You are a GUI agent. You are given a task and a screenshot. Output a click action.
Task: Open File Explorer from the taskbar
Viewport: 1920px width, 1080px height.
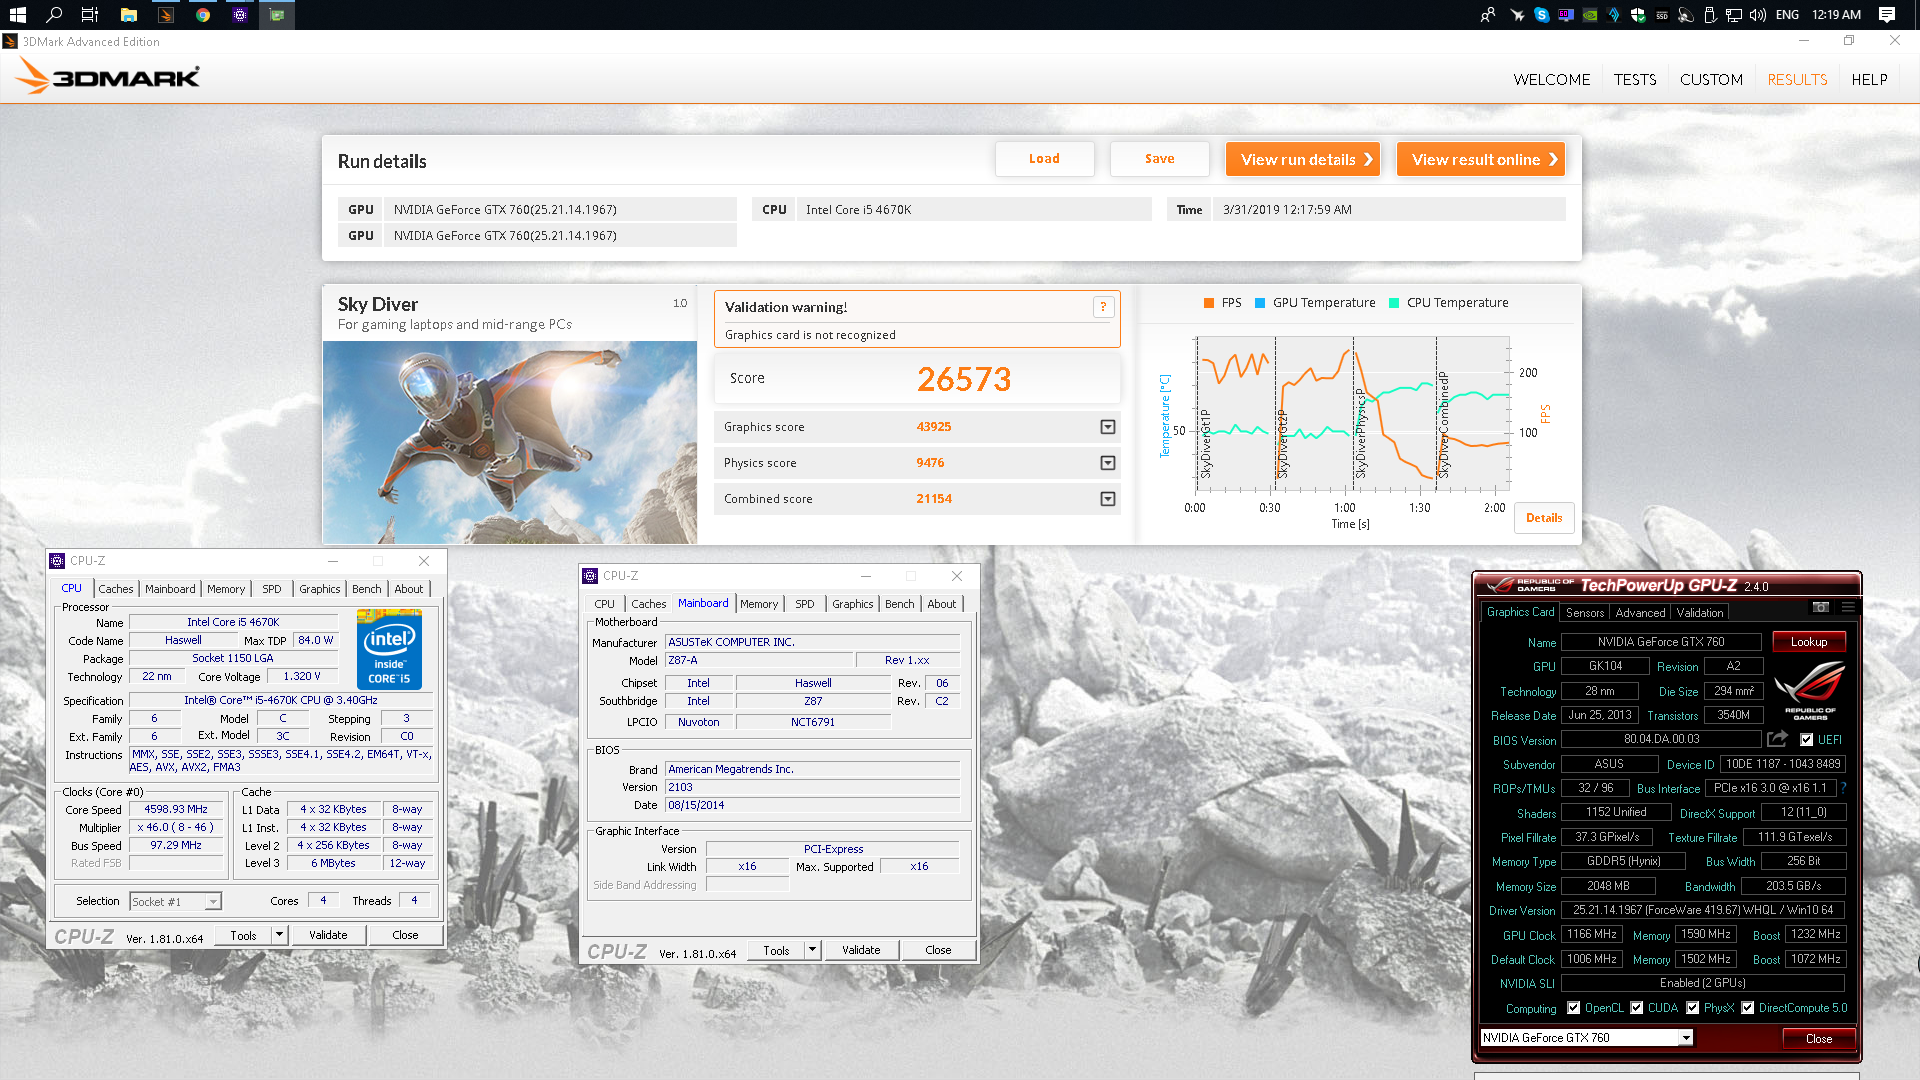pos(128,14)
